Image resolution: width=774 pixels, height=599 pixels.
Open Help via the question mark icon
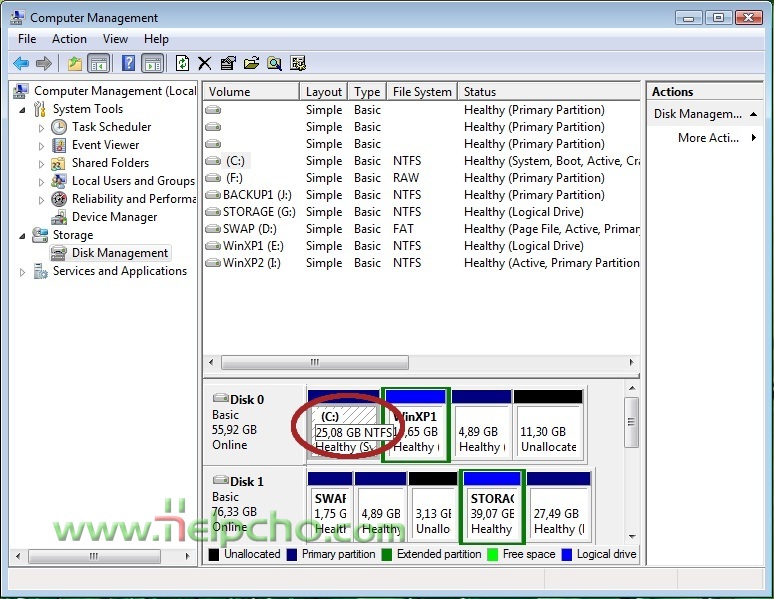128,63
